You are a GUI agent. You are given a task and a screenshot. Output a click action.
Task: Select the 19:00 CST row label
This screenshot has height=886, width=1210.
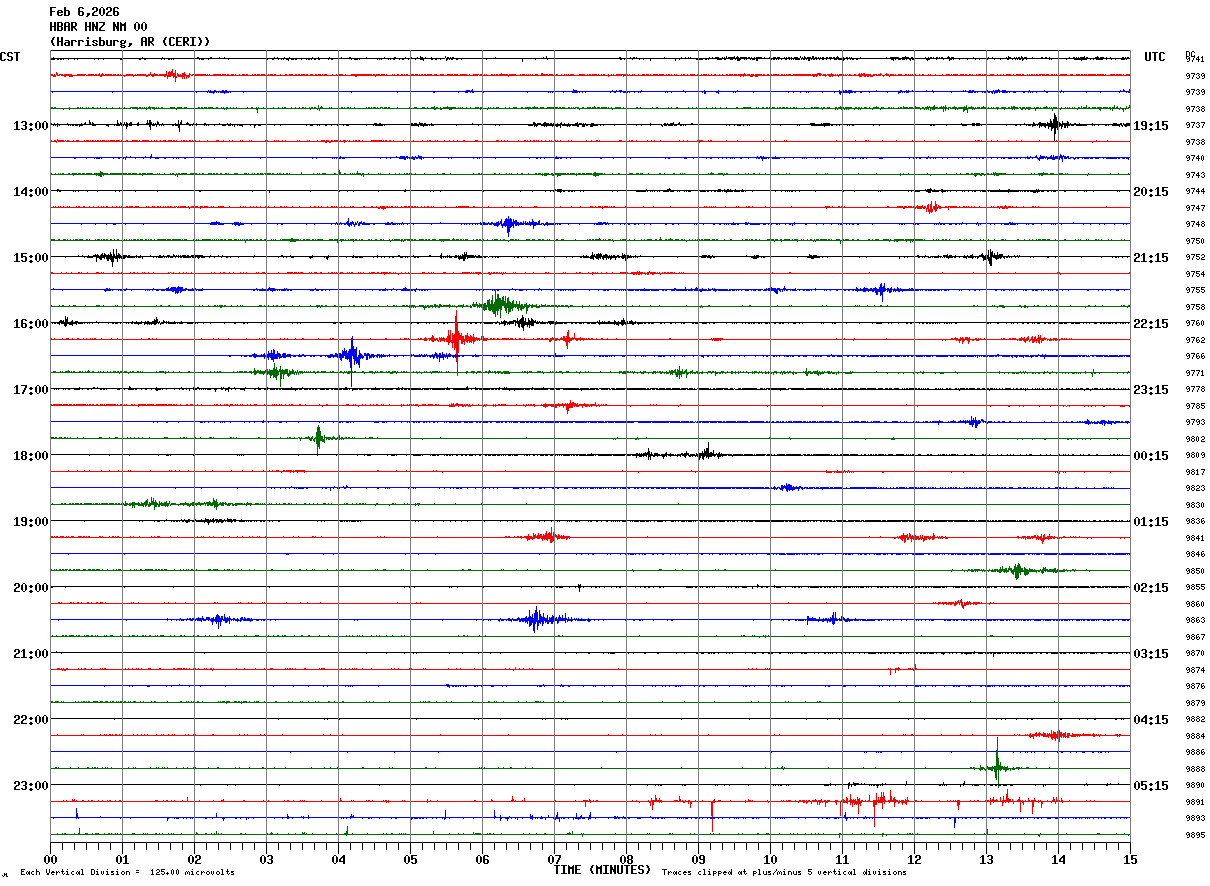coord(31,522)
